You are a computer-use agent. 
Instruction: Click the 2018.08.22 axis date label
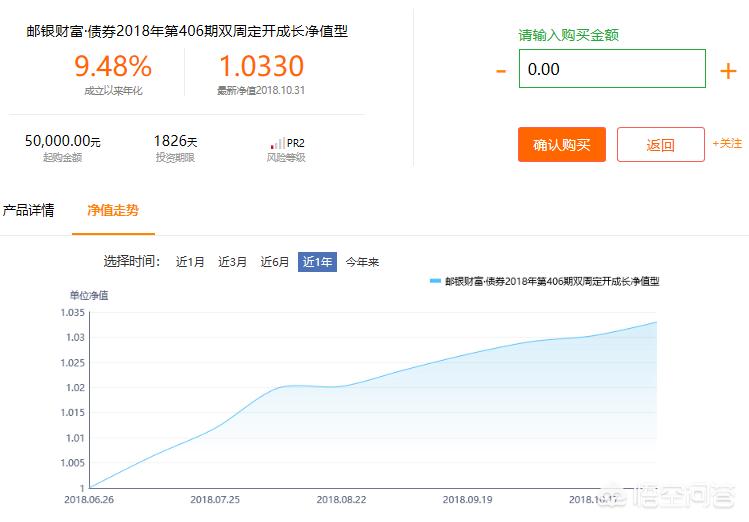pyautogui.click(x=341, y=500)
